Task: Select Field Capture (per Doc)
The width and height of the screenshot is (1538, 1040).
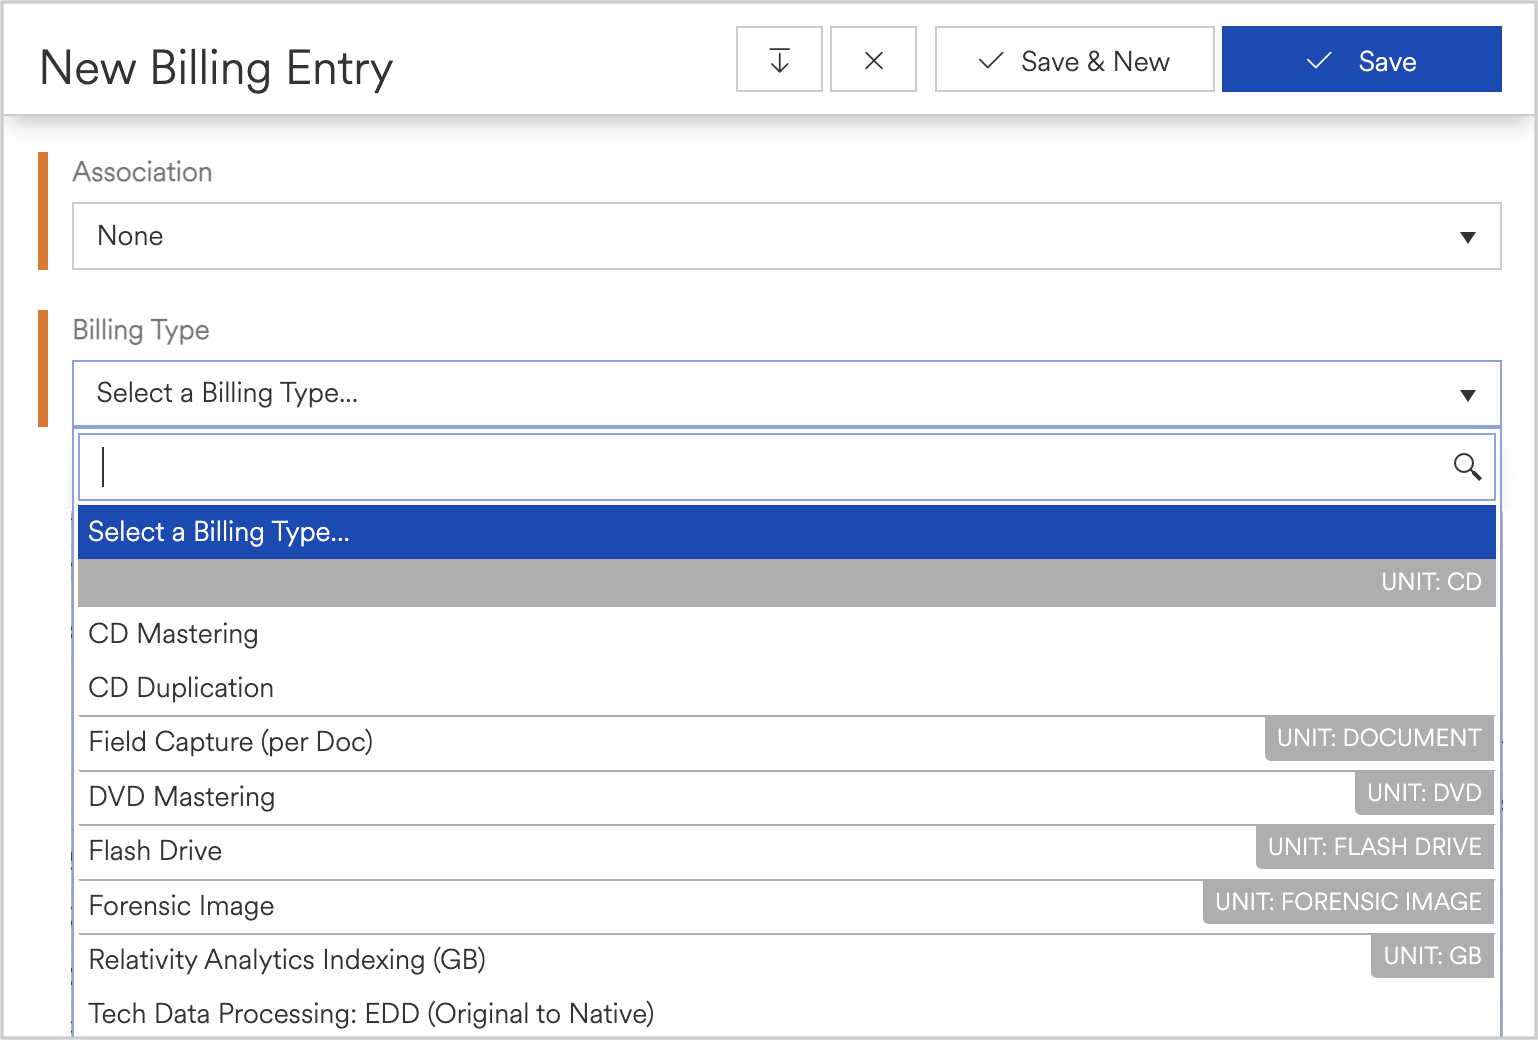Action: click(x=786, y=742)
